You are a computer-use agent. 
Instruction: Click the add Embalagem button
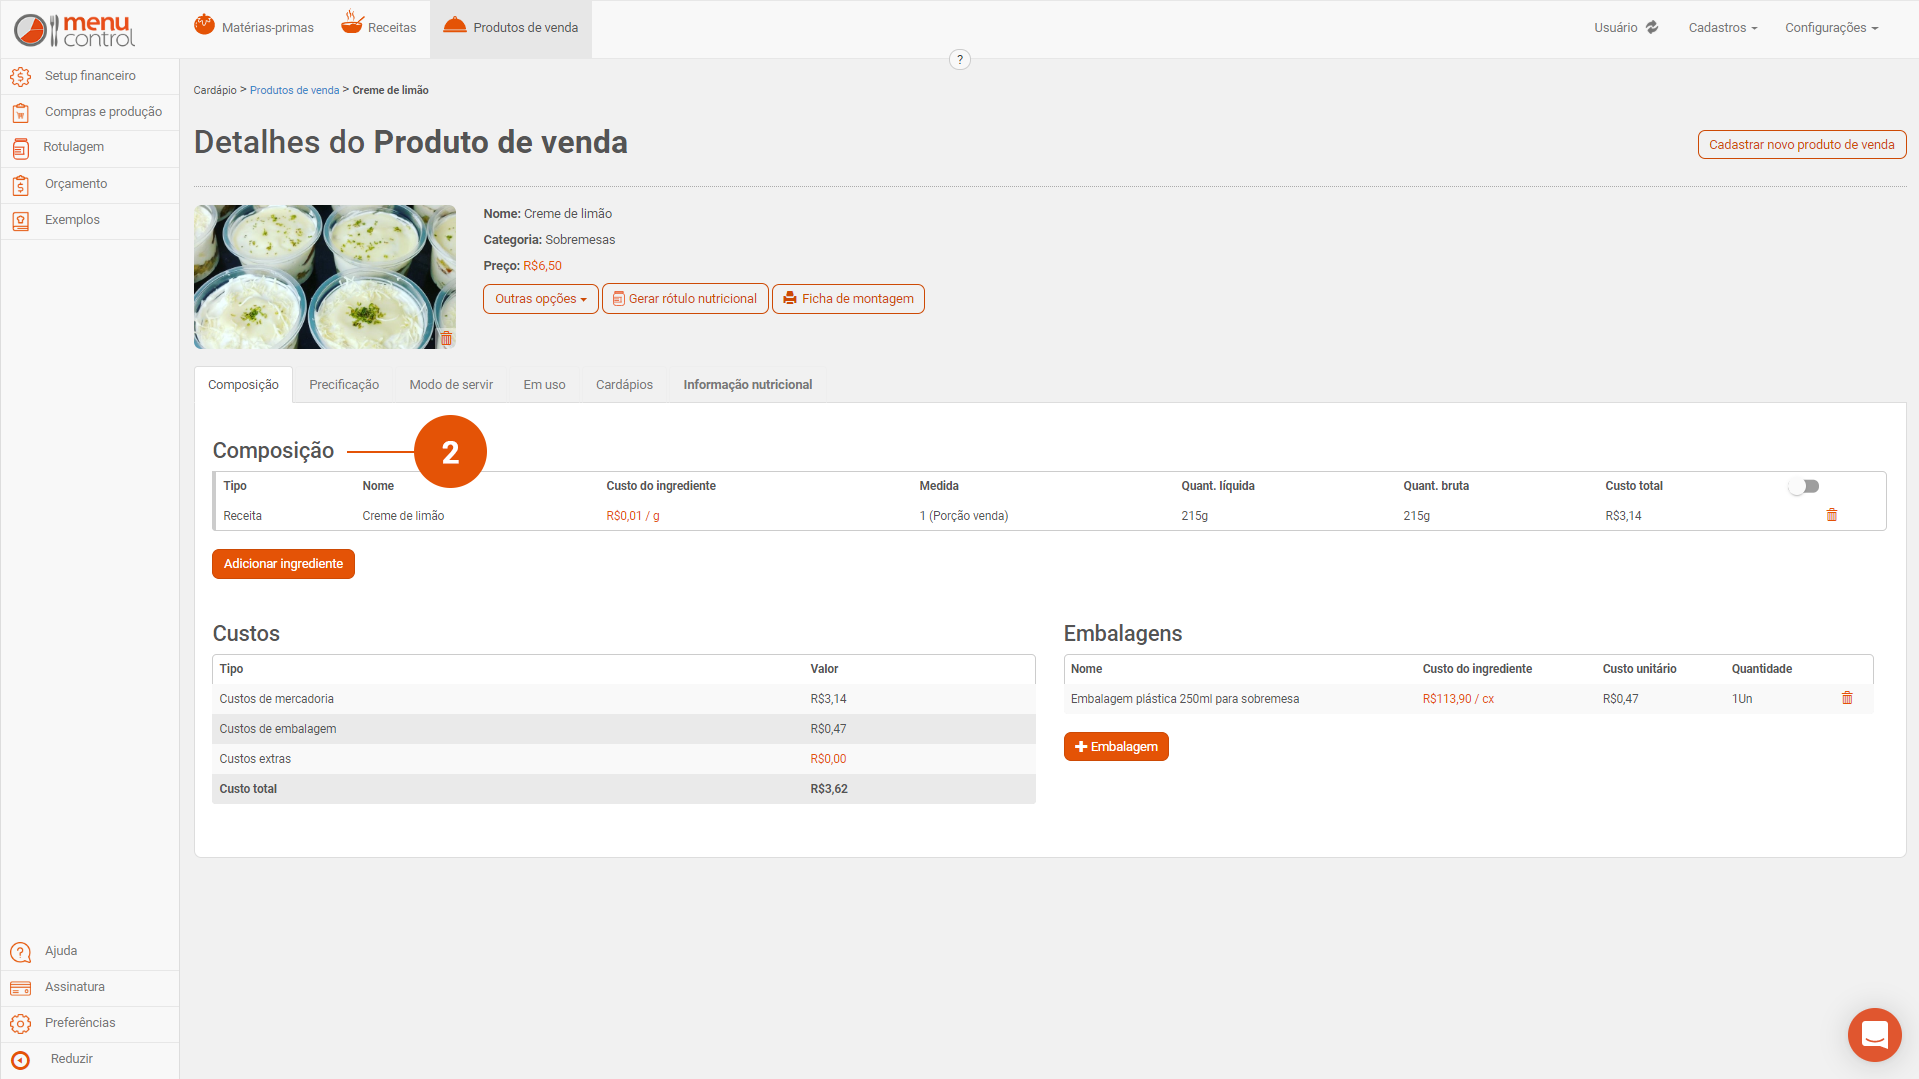click(1116, 747)
